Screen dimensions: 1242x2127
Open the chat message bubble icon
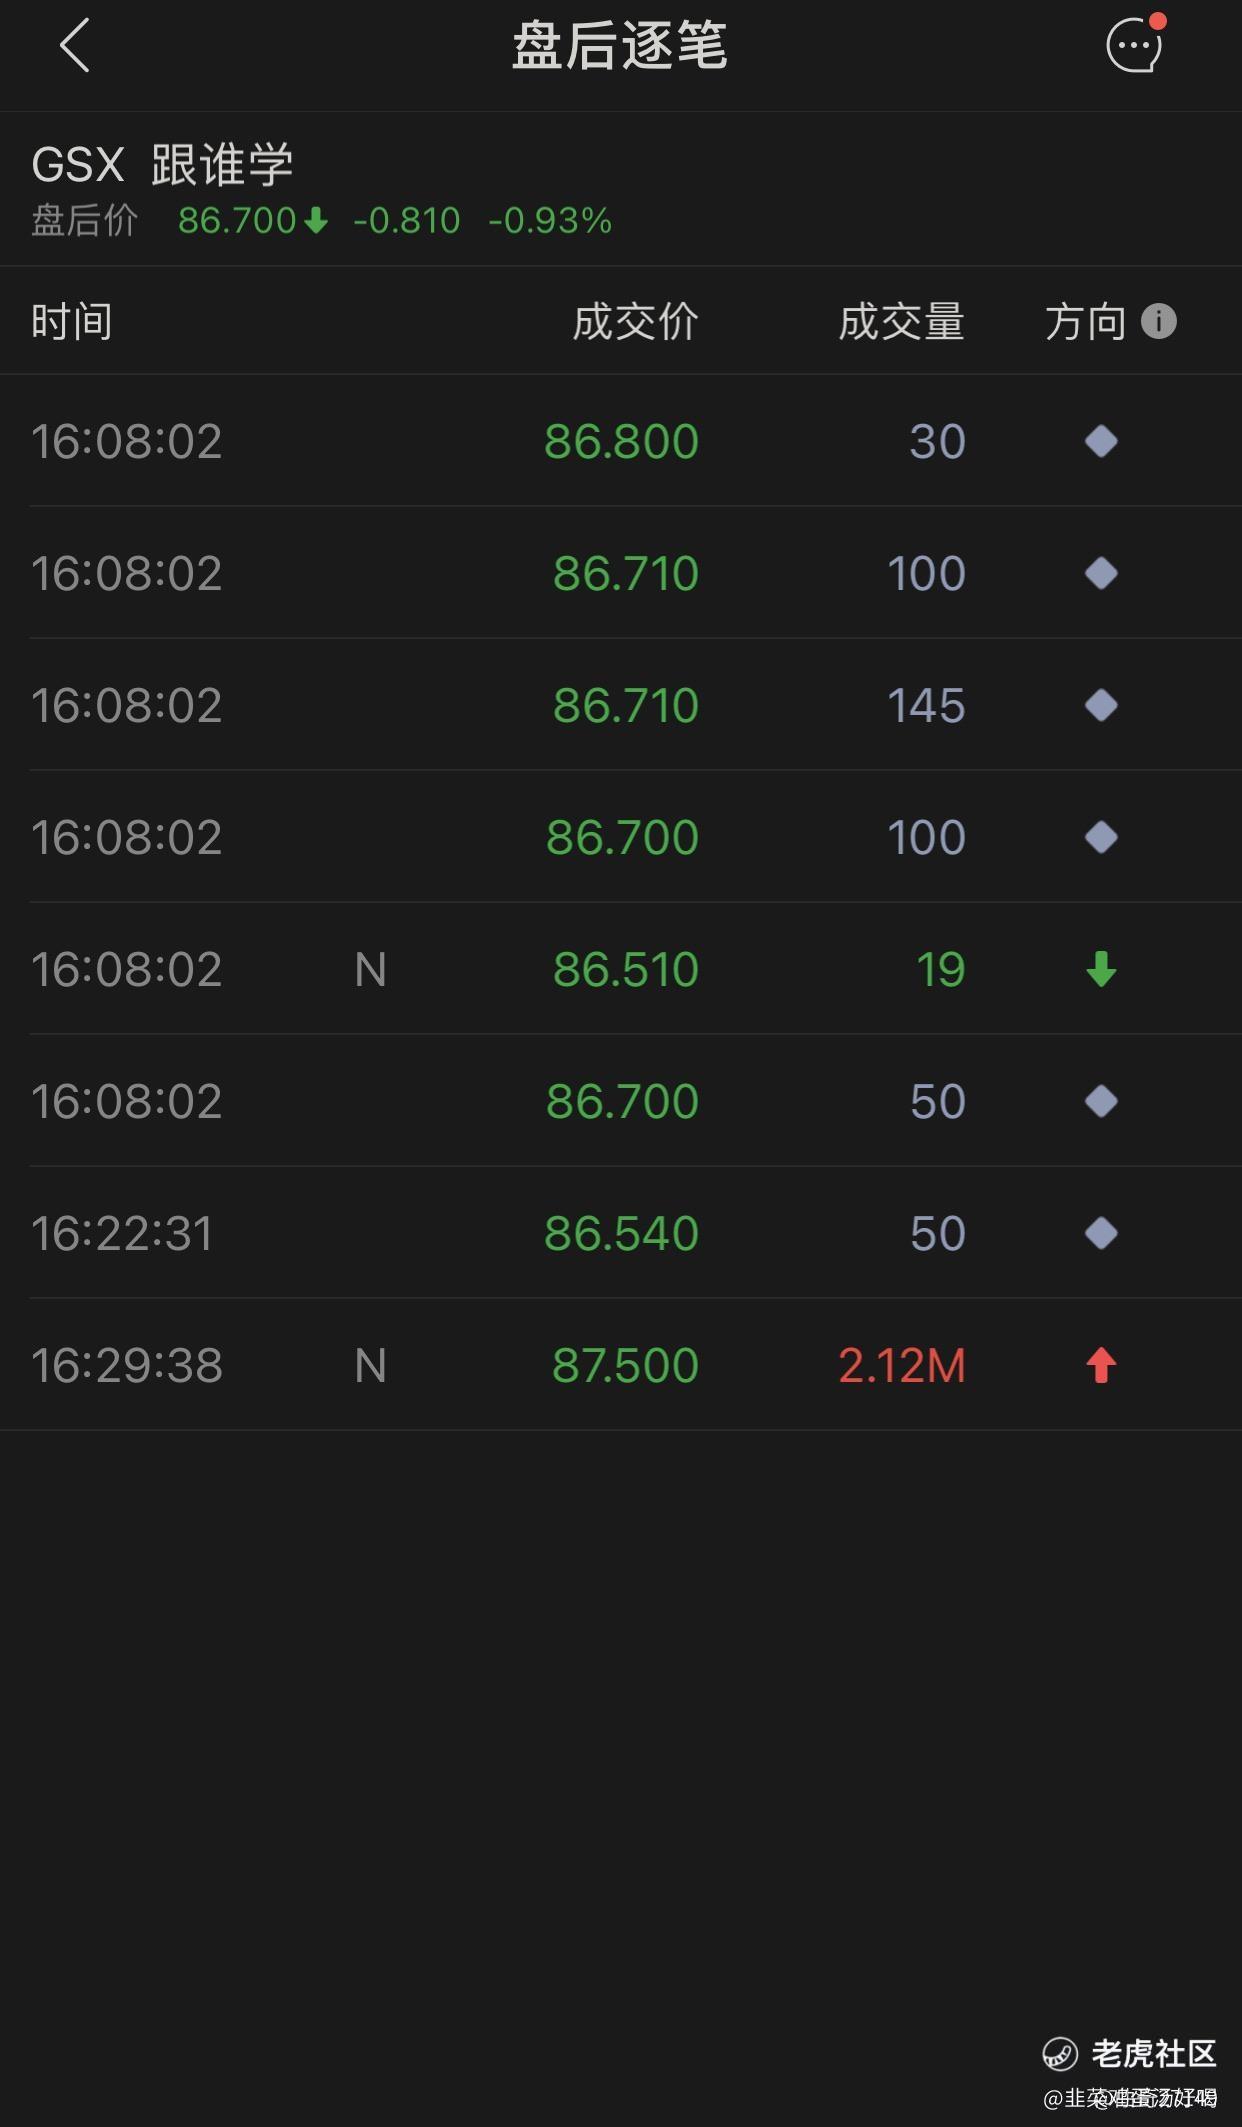[1134, 45]
